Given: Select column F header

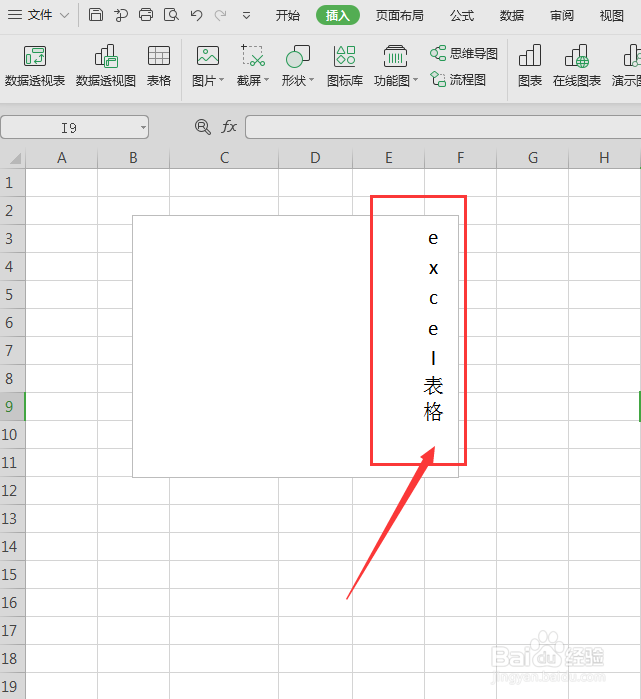Looking at the screenshot, I should [460, 158].
